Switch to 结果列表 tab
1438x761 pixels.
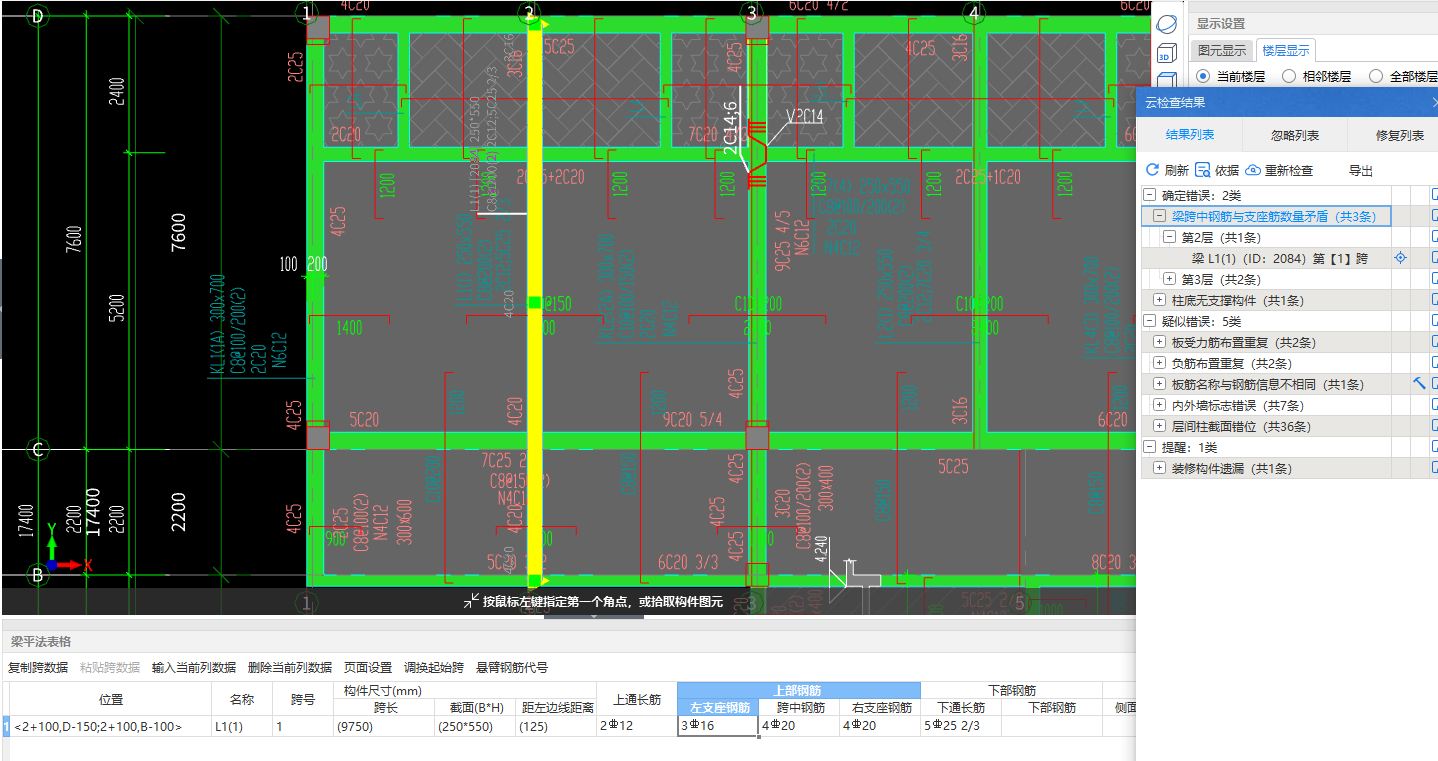click(x=1189, y=135)
